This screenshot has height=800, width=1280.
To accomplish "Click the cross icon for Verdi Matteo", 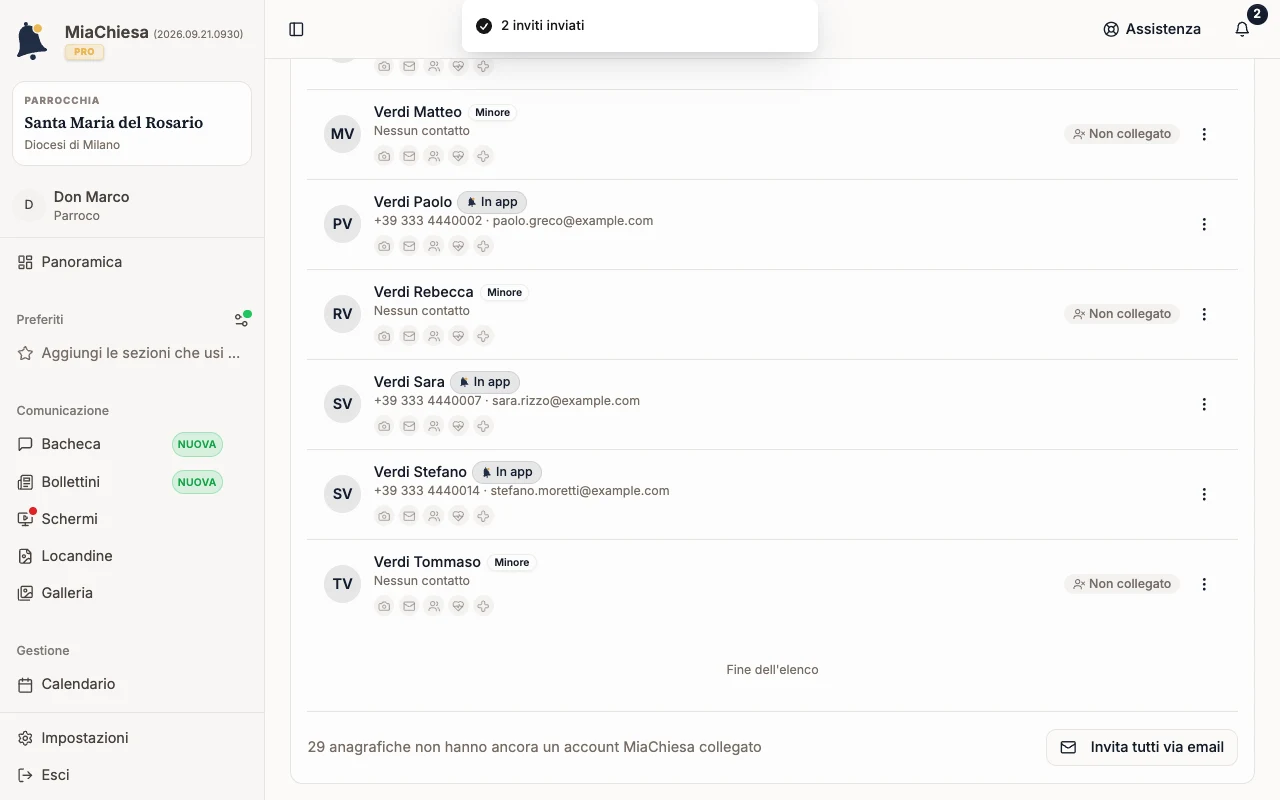I will tap(483, 156).
